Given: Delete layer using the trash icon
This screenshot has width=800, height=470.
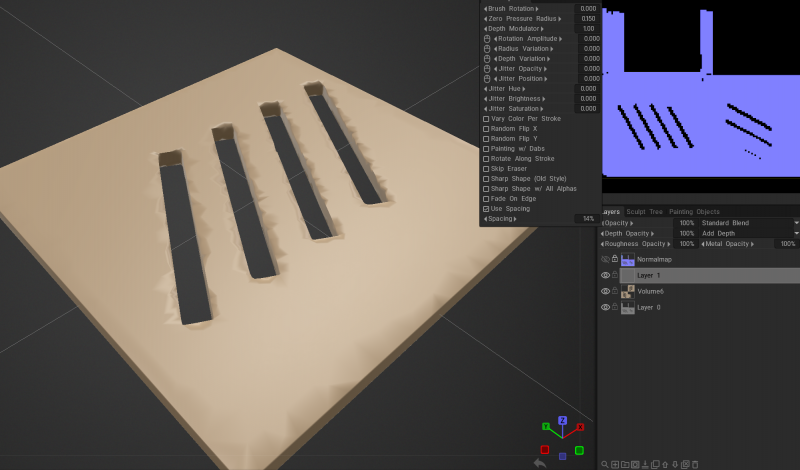Looking at the screenshot, I should pos(695,464).
